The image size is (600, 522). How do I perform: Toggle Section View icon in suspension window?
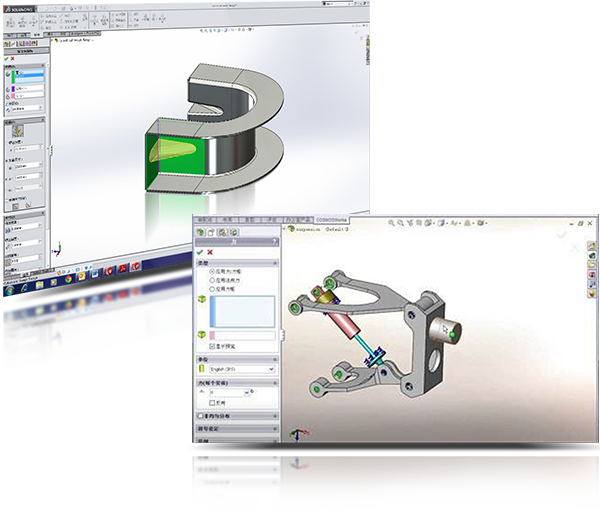[419, 223]
